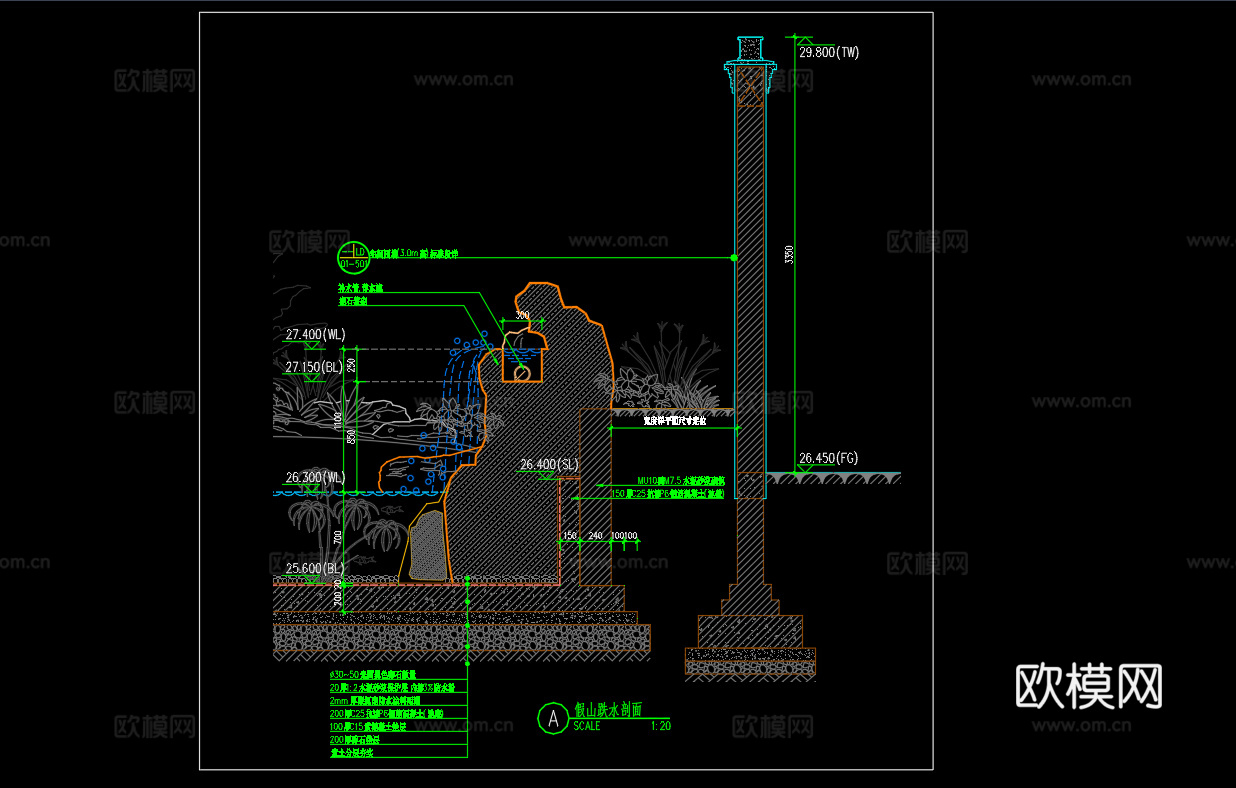
Task: Select the 假山跌水剖面 drawing title
Action: click(x=607, y=710)
